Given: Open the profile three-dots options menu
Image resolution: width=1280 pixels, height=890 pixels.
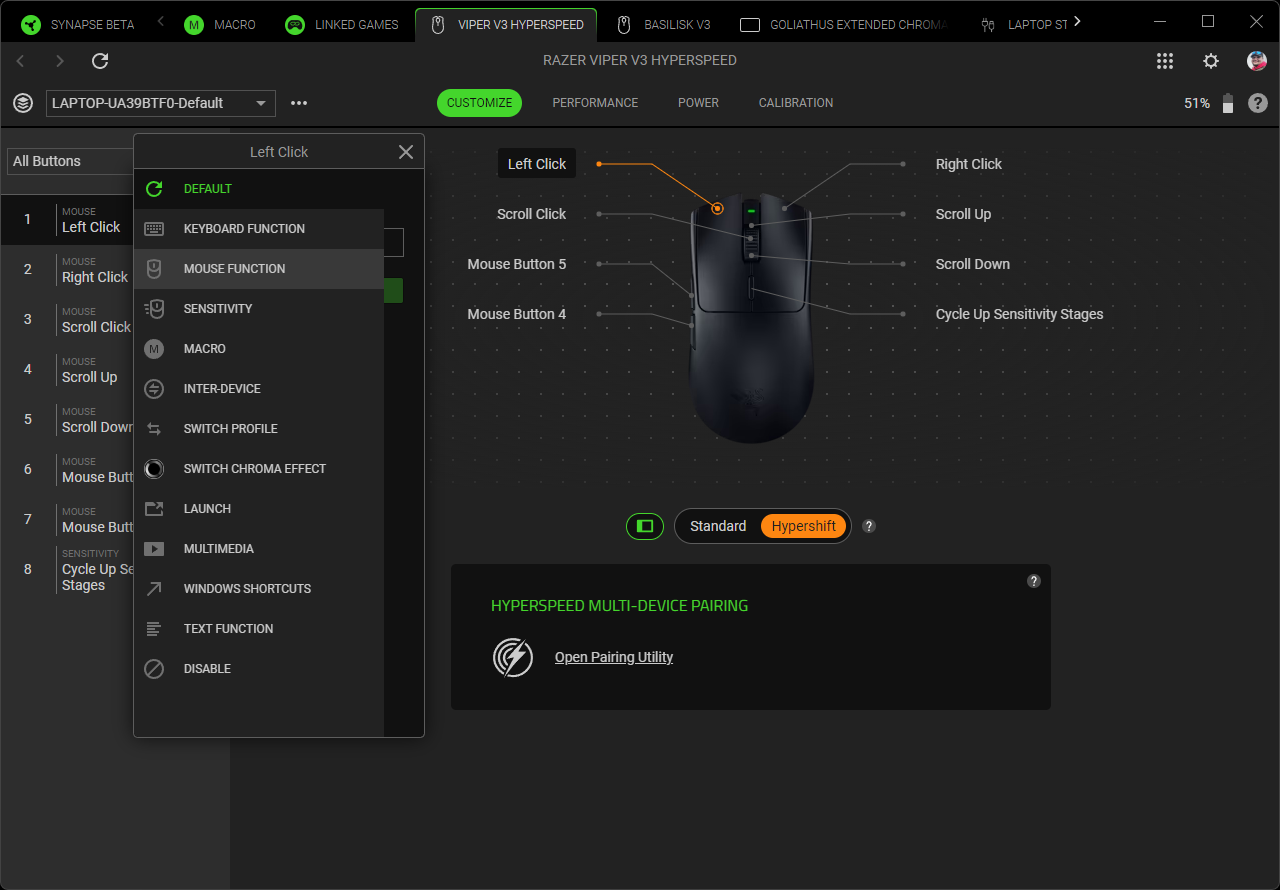Looking at the screenshot, I should click(x=299, y=103).
